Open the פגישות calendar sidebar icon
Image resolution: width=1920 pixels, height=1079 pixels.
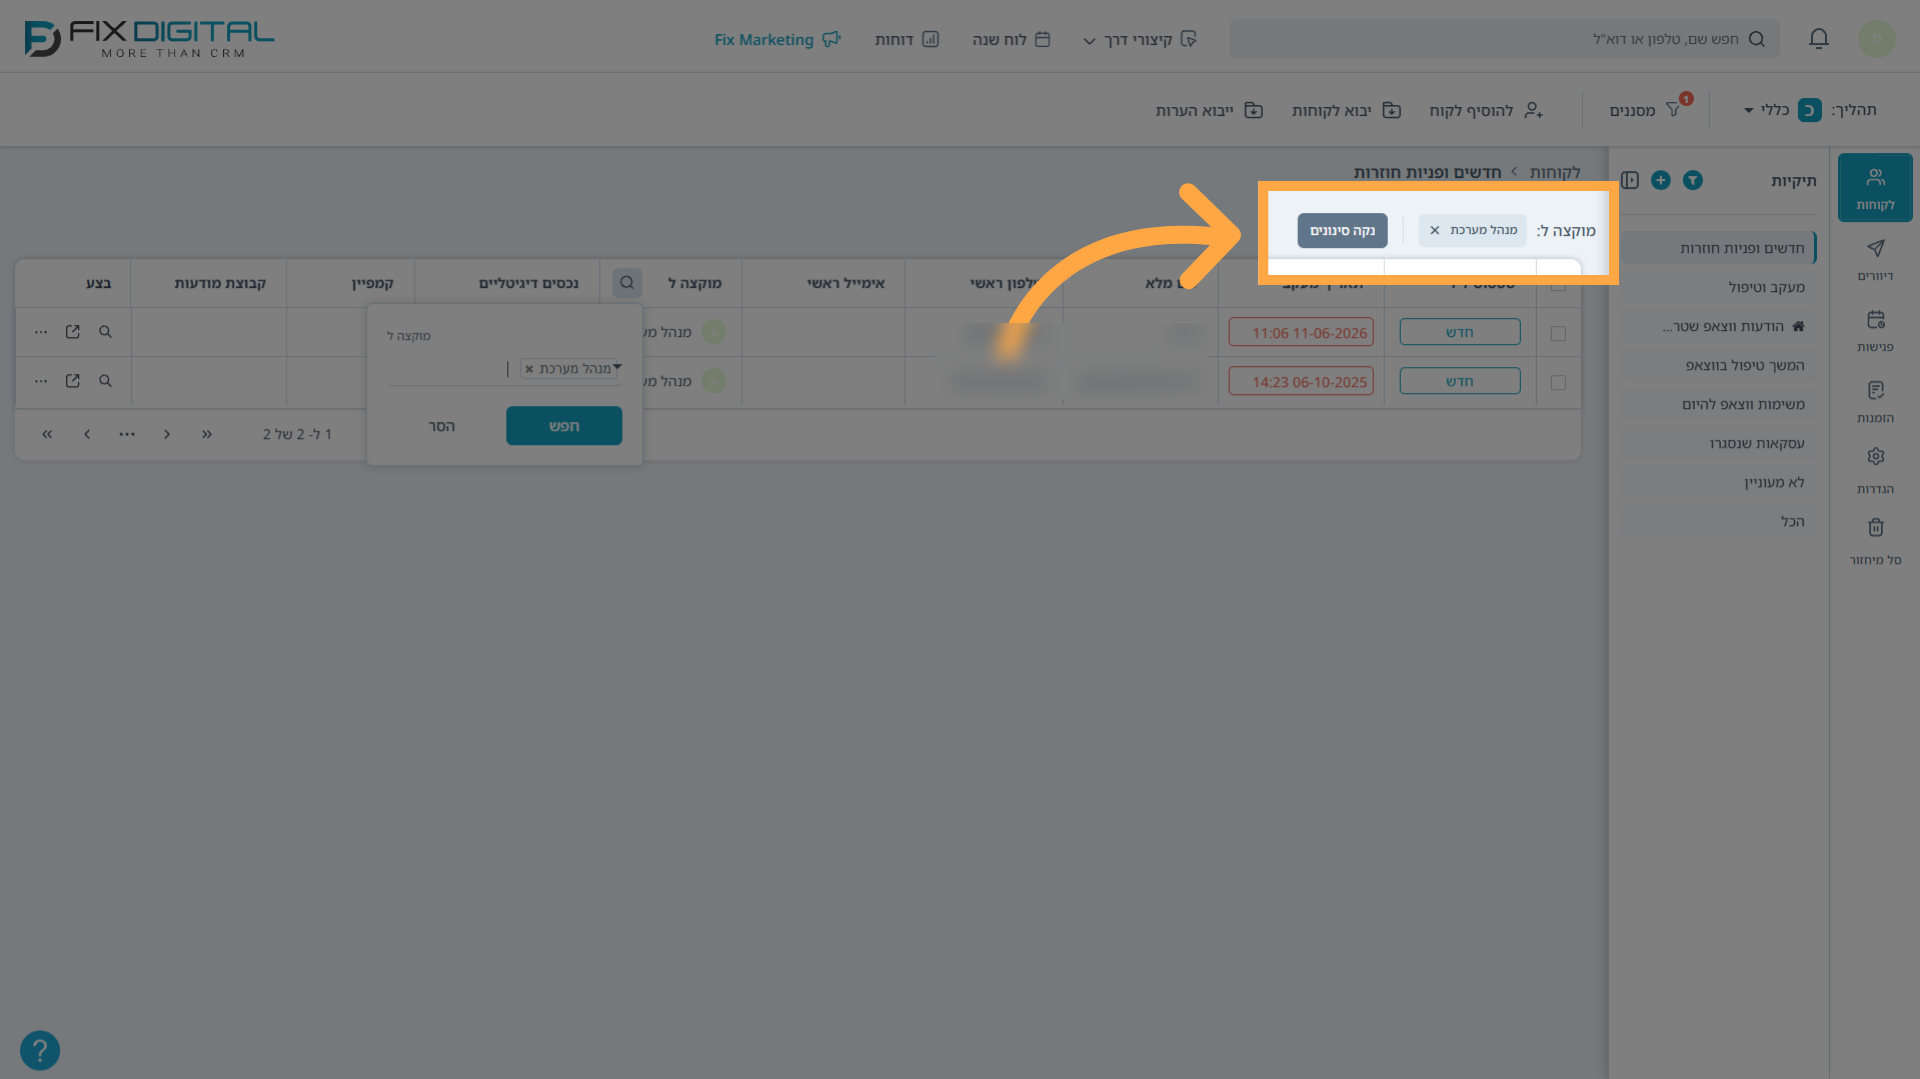[1875, 330]
